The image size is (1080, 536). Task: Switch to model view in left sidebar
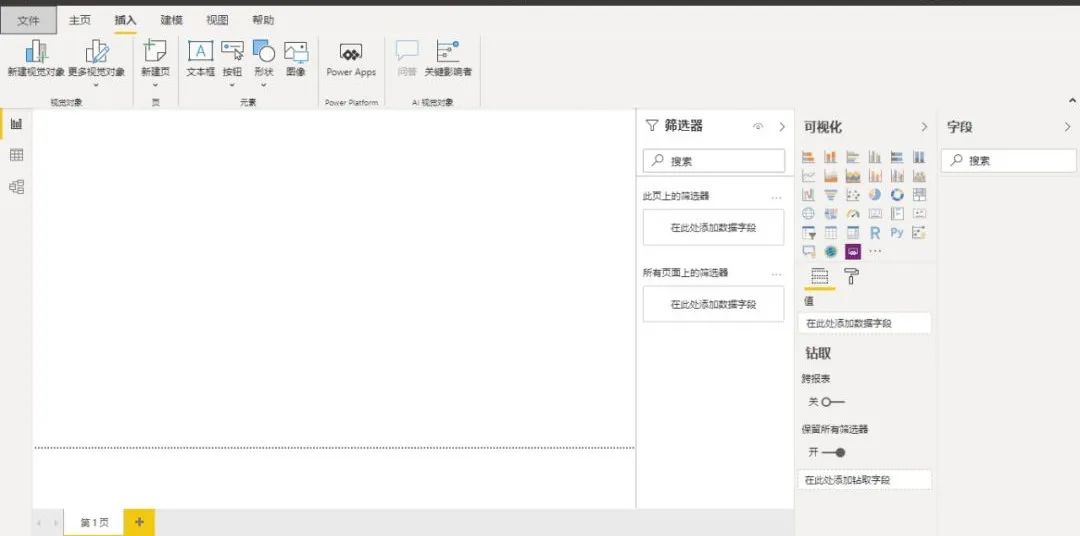[17, 186]
